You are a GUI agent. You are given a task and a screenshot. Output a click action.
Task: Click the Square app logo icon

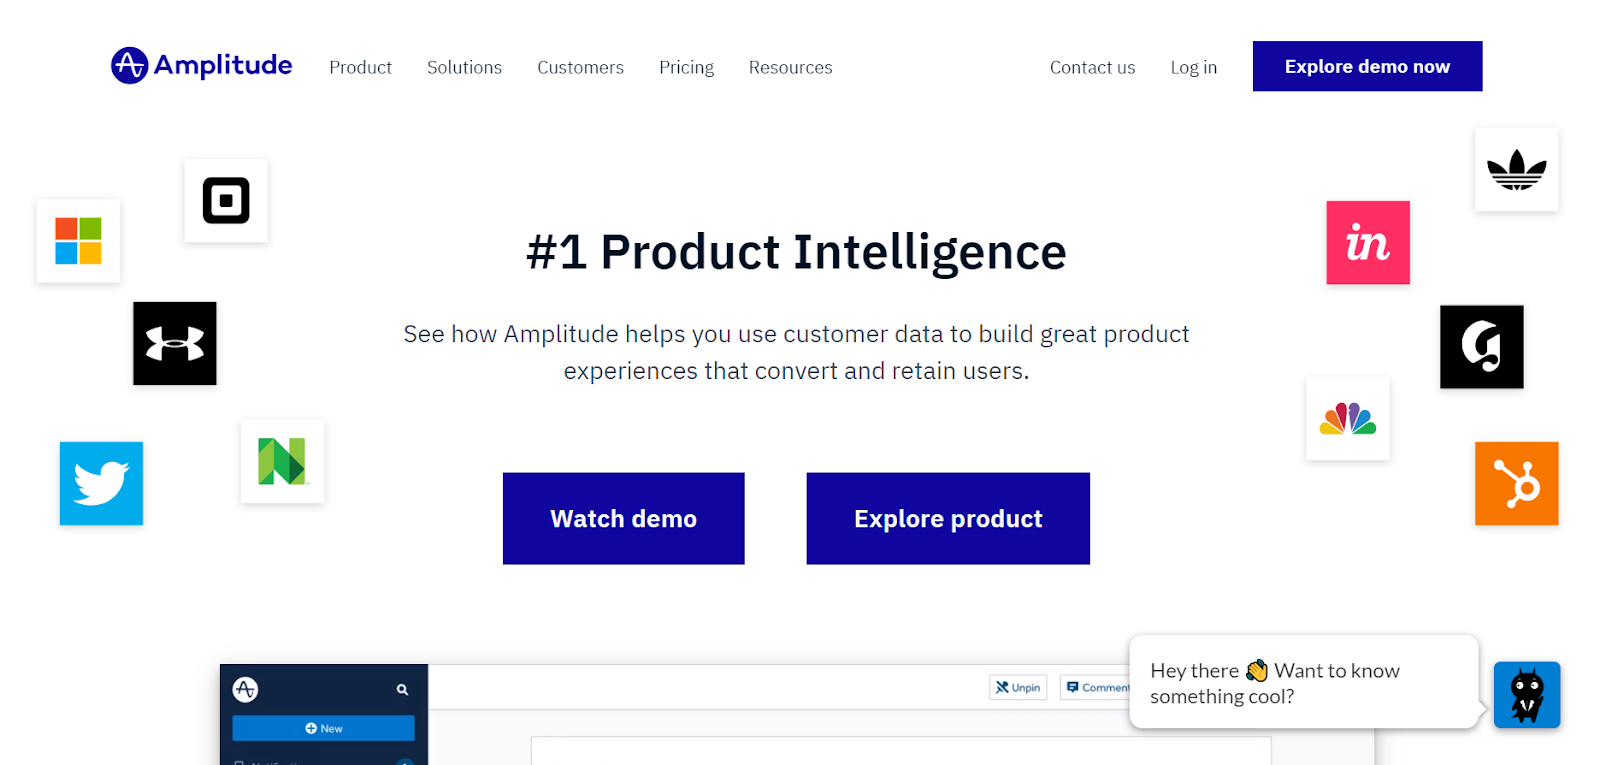coord(225,200)
